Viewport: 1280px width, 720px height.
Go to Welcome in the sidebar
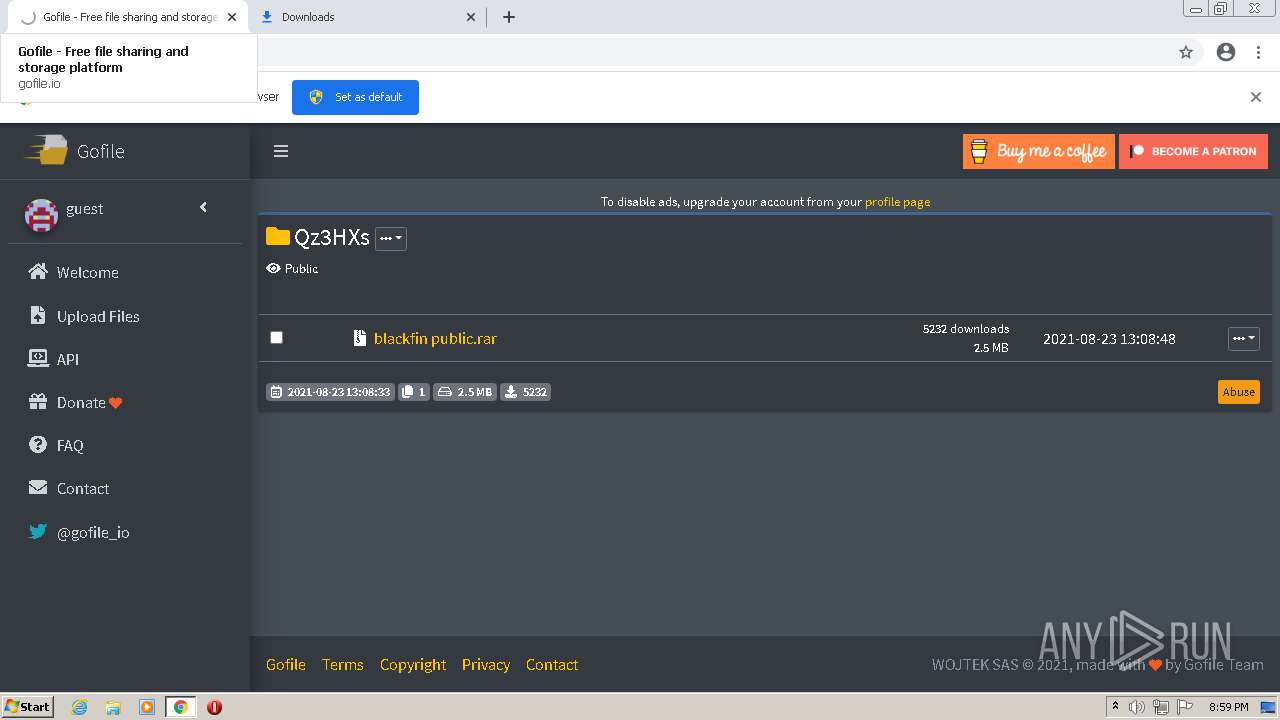click(88, 272)
